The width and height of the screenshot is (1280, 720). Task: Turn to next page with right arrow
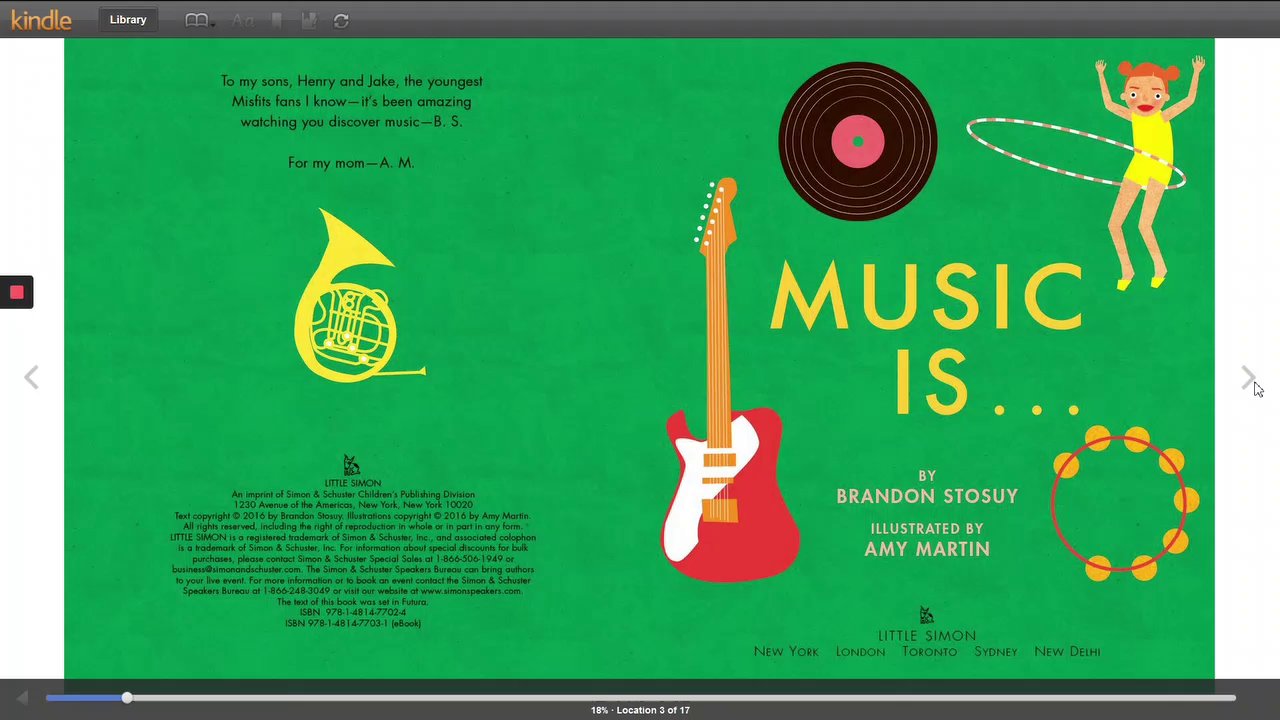point(1247,377)
